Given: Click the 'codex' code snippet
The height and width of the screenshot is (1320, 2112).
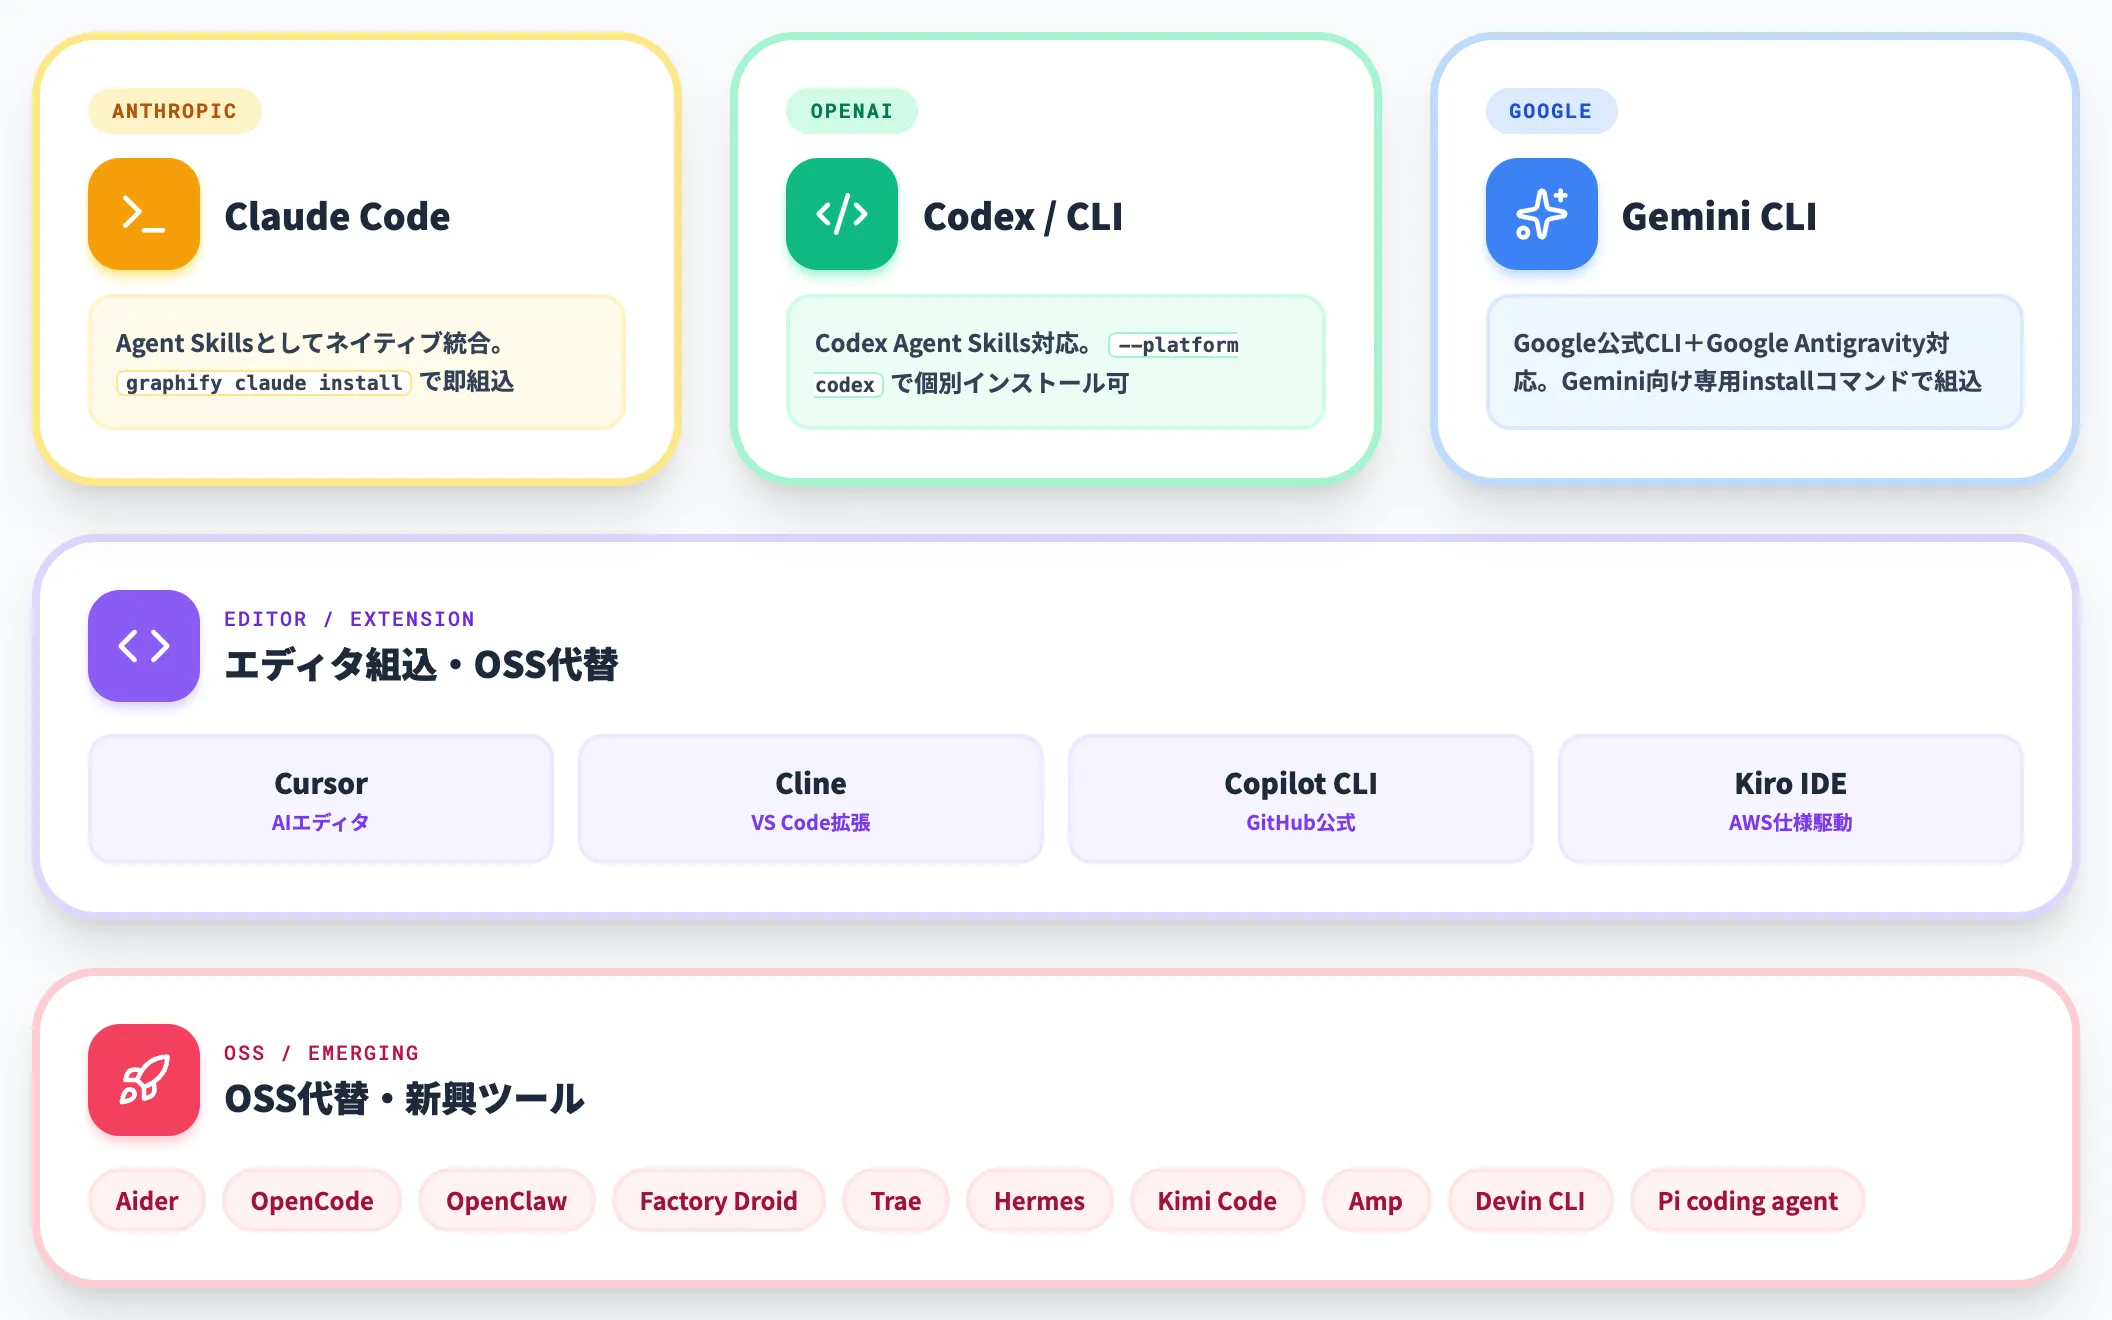Looking at the screenshot, I should point(848,385).
